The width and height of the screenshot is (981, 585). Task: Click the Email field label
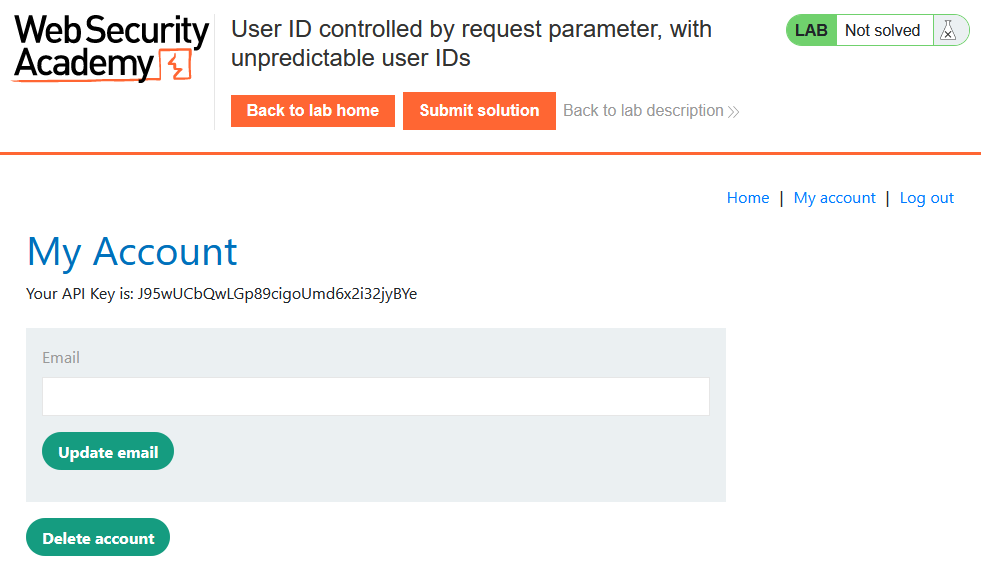point(61,358)
